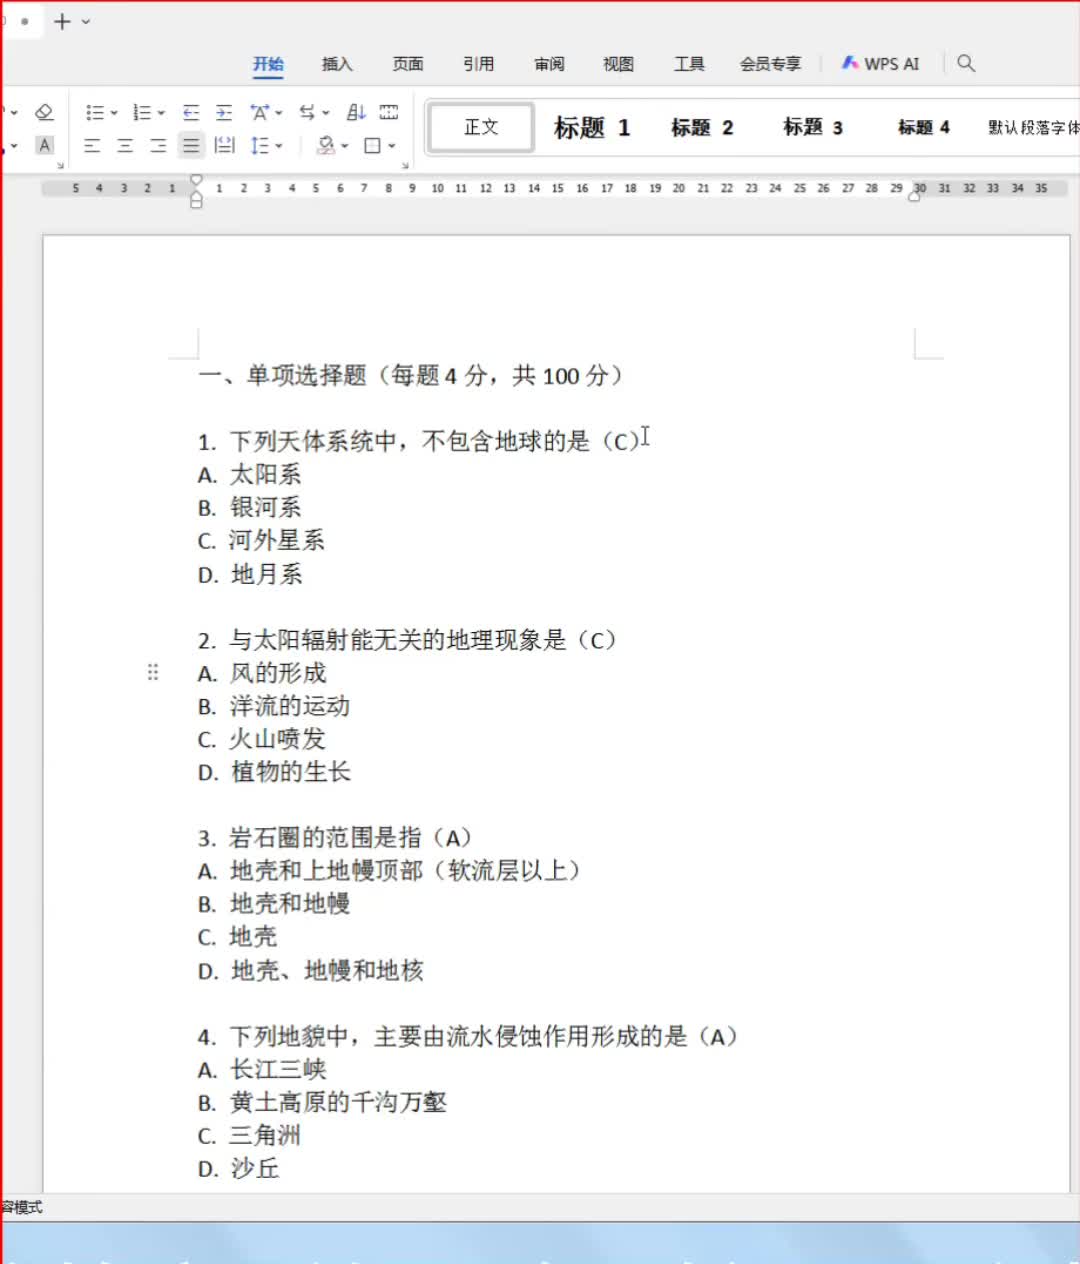Select the clear formatting eraser icon
The image size is (1080, 1264).
click(44, 112)
